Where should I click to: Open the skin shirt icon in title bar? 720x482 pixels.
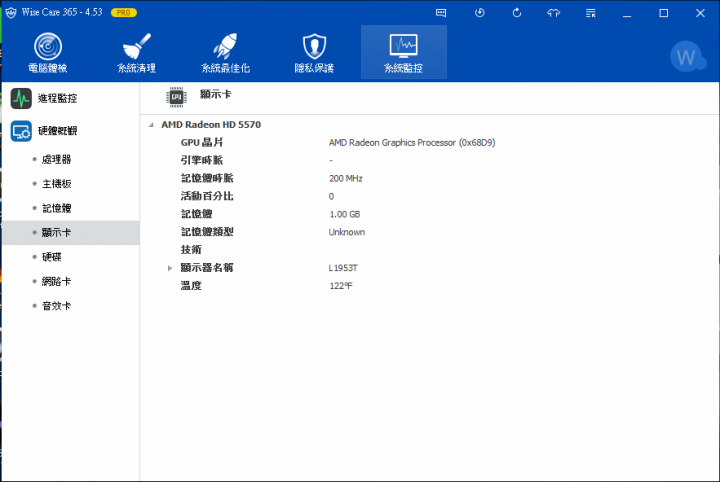[553, 13]
